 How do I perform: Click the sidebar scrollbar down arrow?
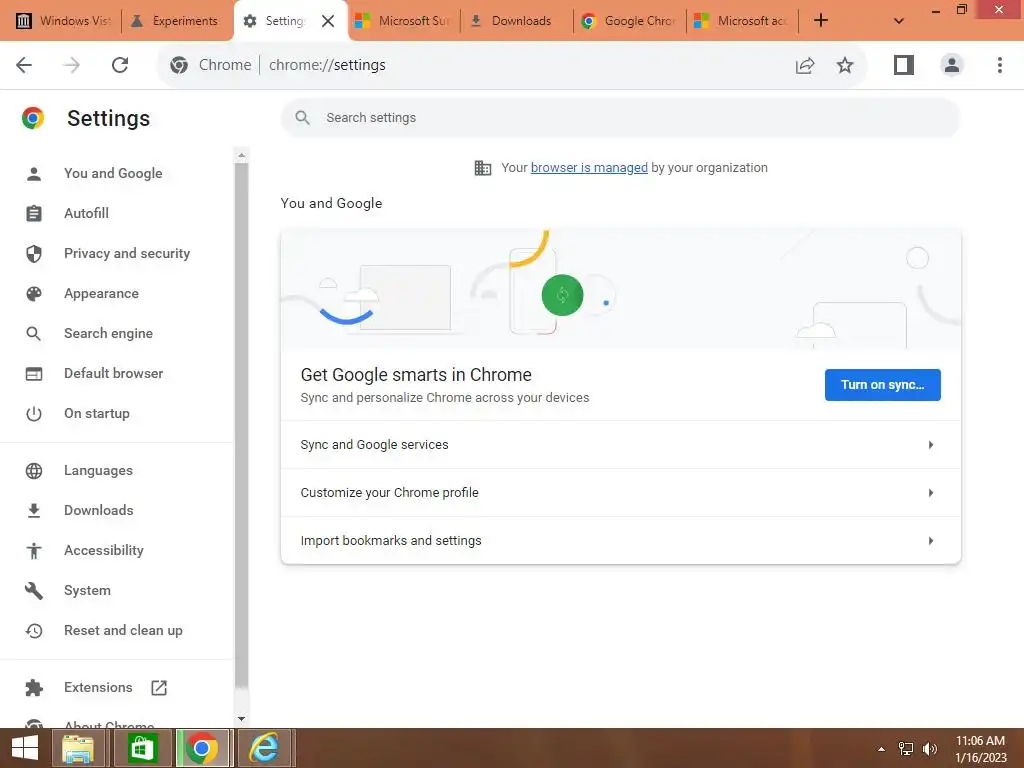point(241,719)
